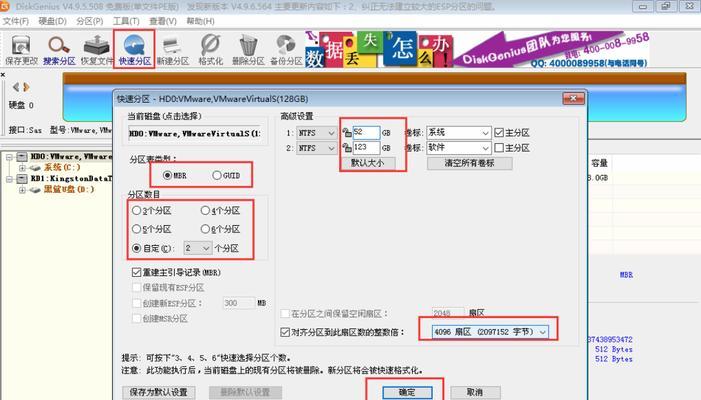Click the Save Changes (保存更改) toolbar icon
Image resolution: width=701 pixels, height=400 pixels.
point(21,50)
